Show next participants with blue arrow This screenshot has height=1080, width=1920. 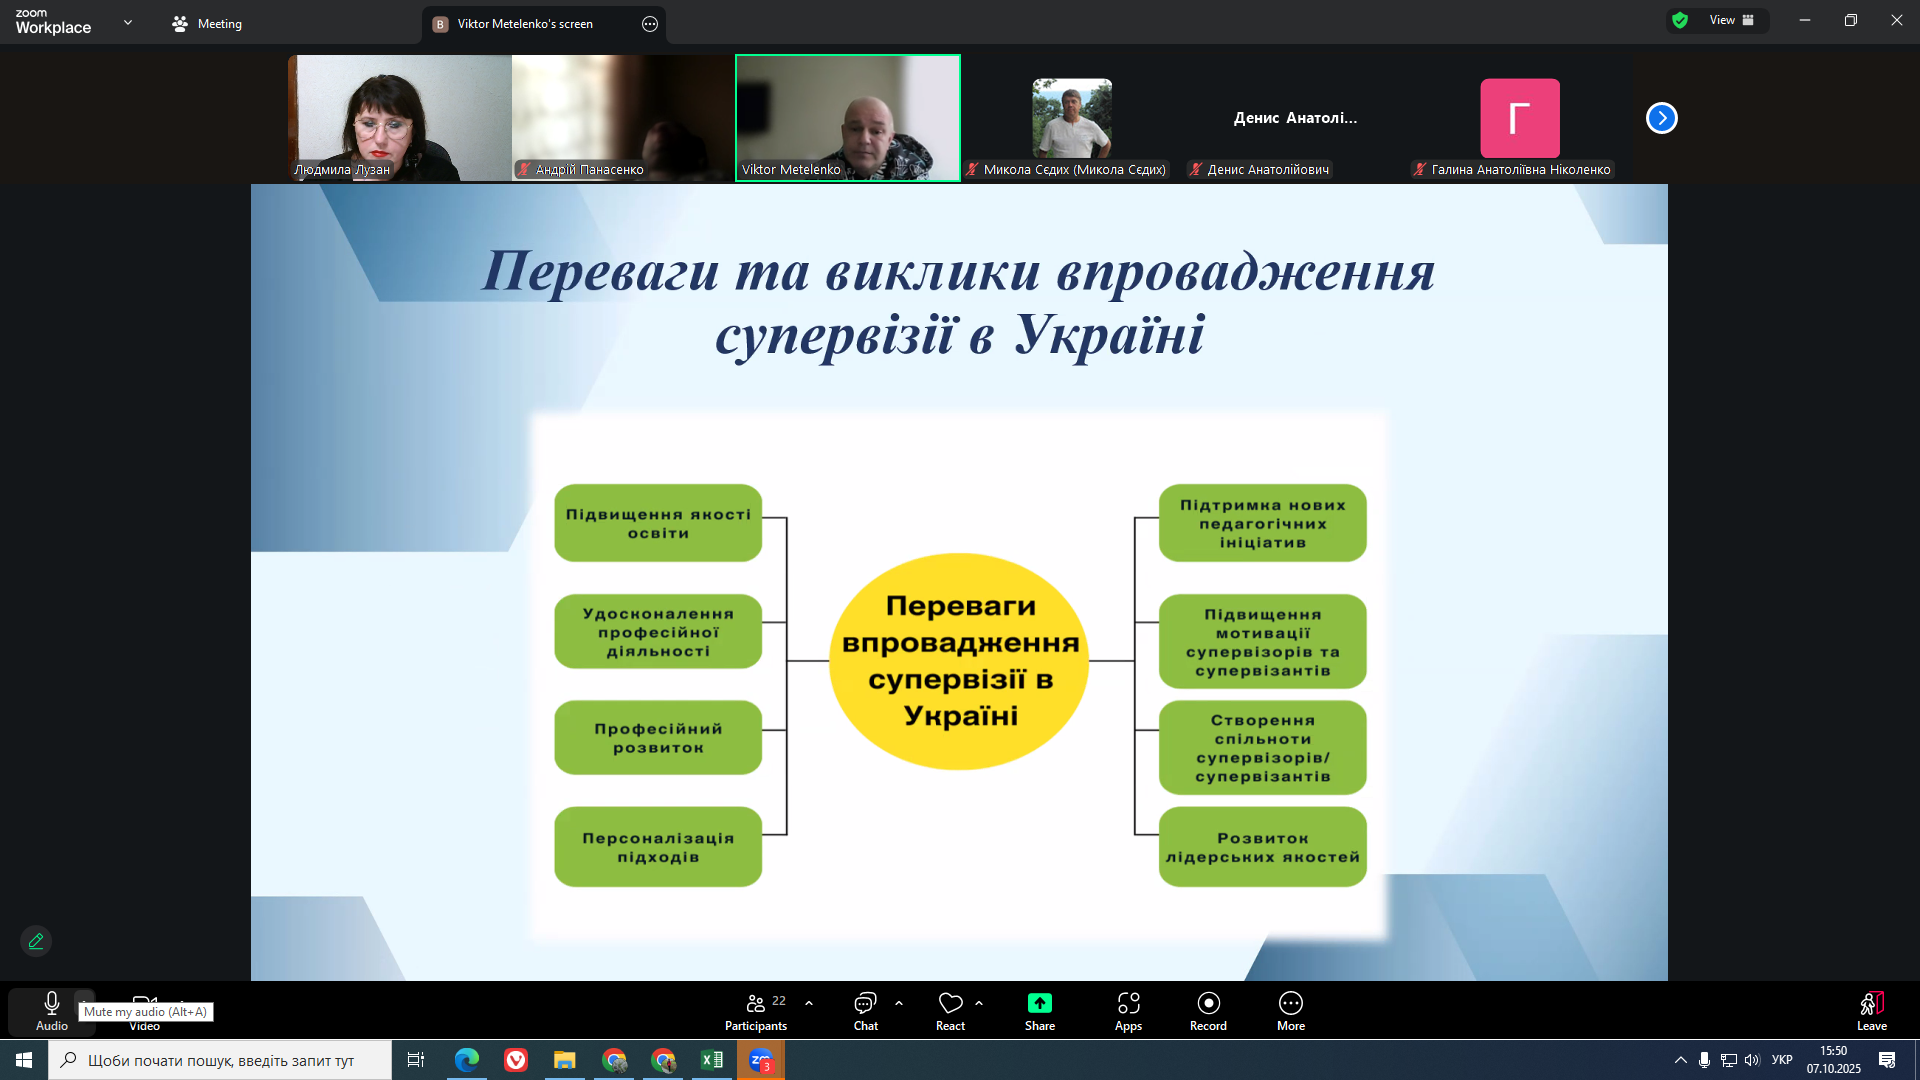point(1661,118)
